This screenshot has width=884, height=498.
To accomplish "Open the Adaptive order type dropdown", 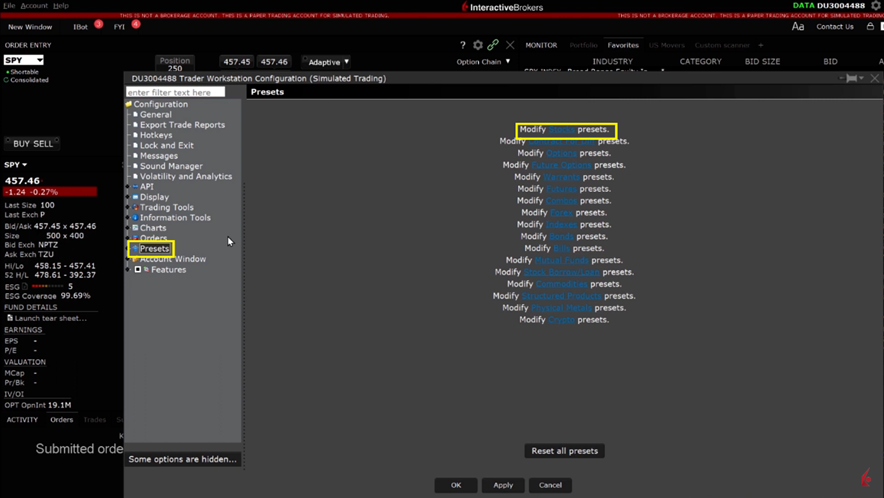I will coord(327,62).
